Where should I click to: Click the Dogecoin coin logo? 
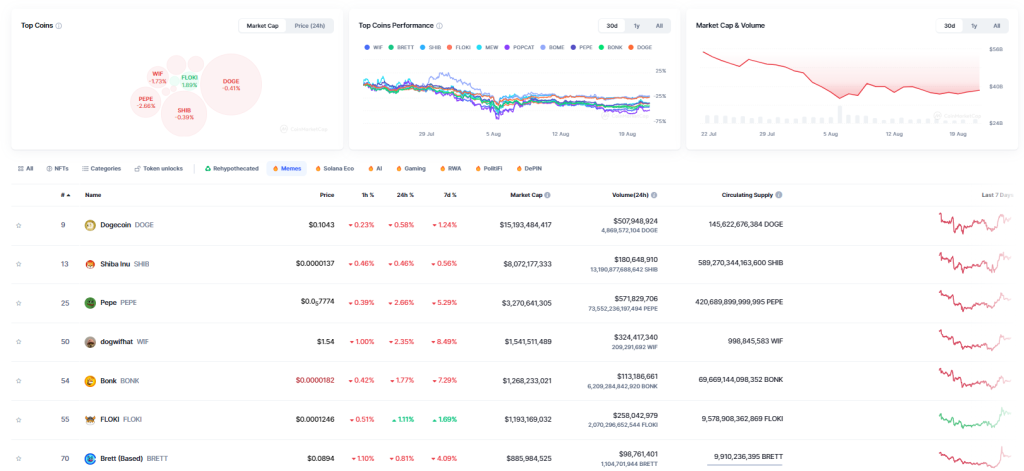[x=90, y=225]
